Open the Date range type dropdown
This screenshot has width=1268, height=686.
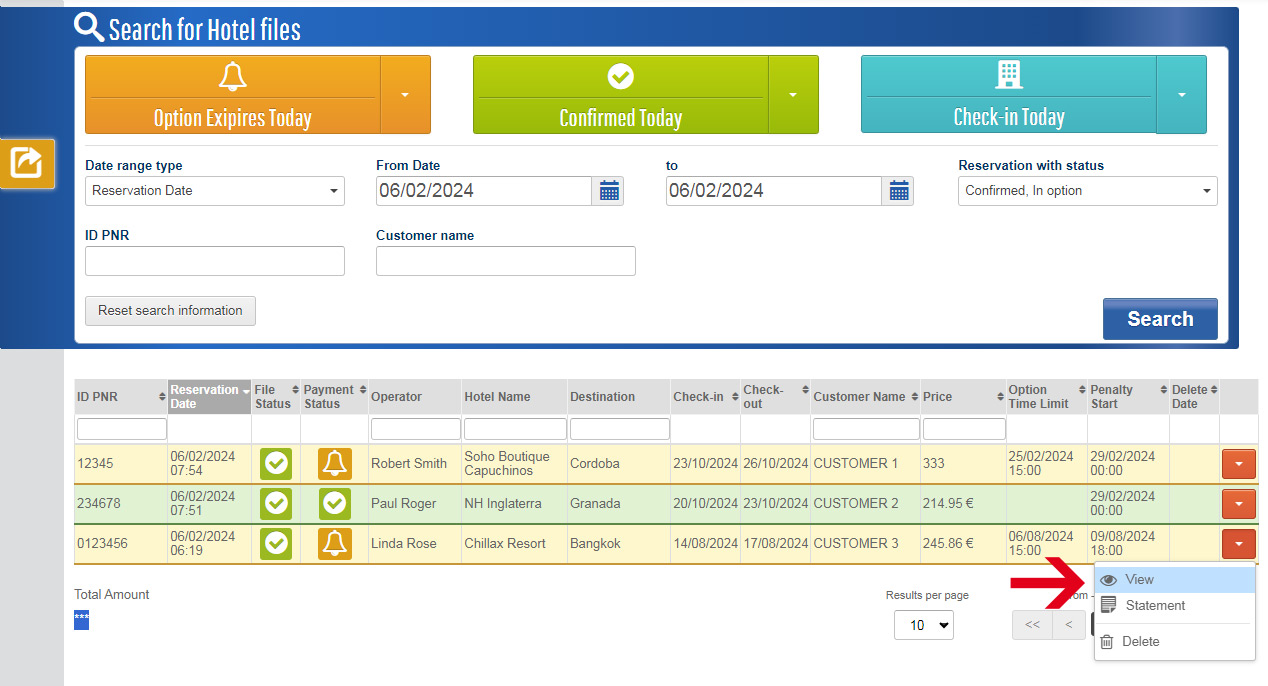click(x=214, y=191)
